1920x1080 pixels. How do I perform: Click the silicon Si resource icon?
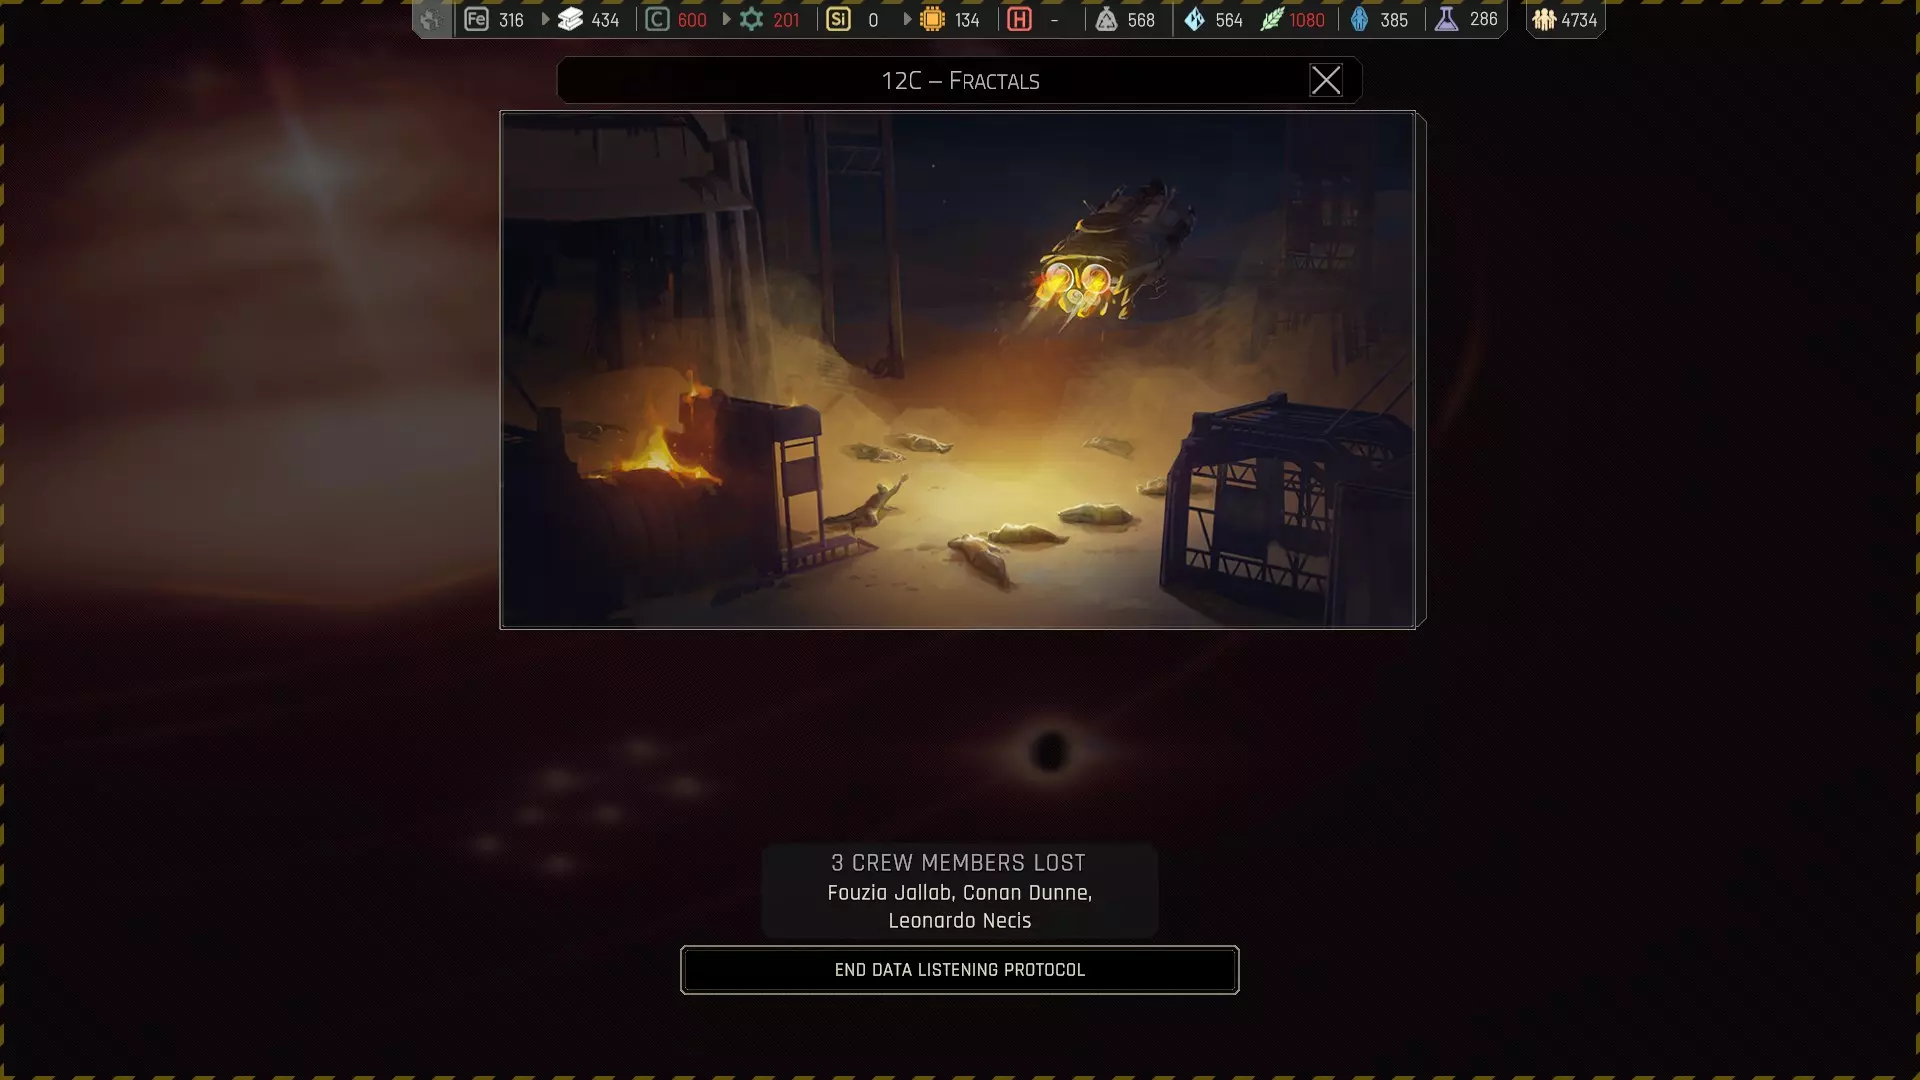pyautogui.click(x=838, y=19)
